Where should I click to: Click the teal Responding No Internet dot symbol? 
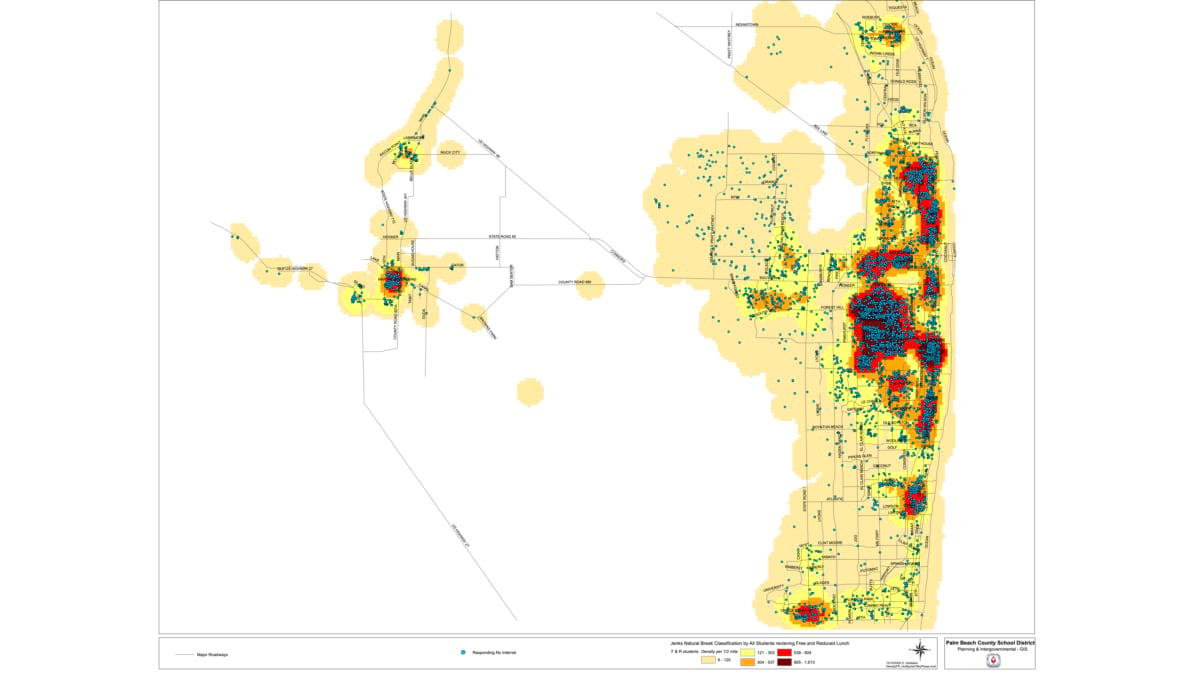pyautogui.click(x=463, y=653)
